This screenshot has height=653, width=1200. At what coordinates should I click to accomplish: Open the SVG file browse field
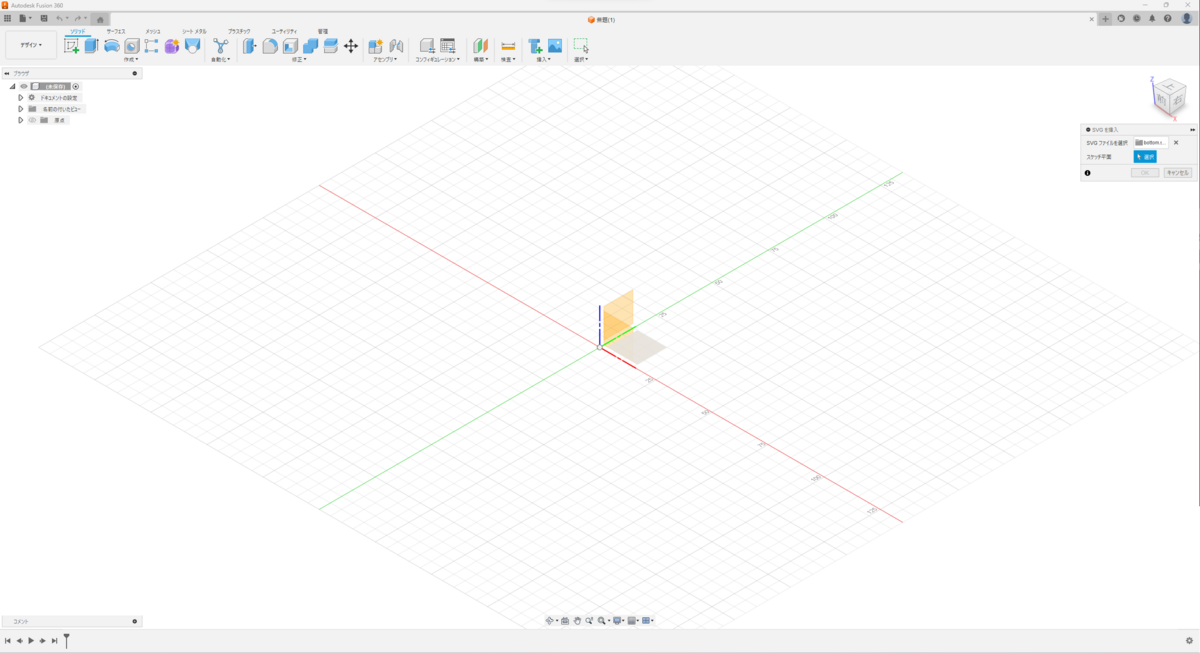1151,142
